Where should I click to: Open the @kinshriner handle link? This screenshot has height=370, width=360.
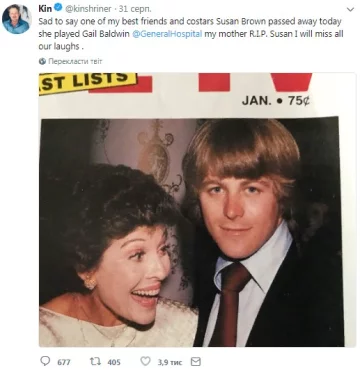pos(88,9)
